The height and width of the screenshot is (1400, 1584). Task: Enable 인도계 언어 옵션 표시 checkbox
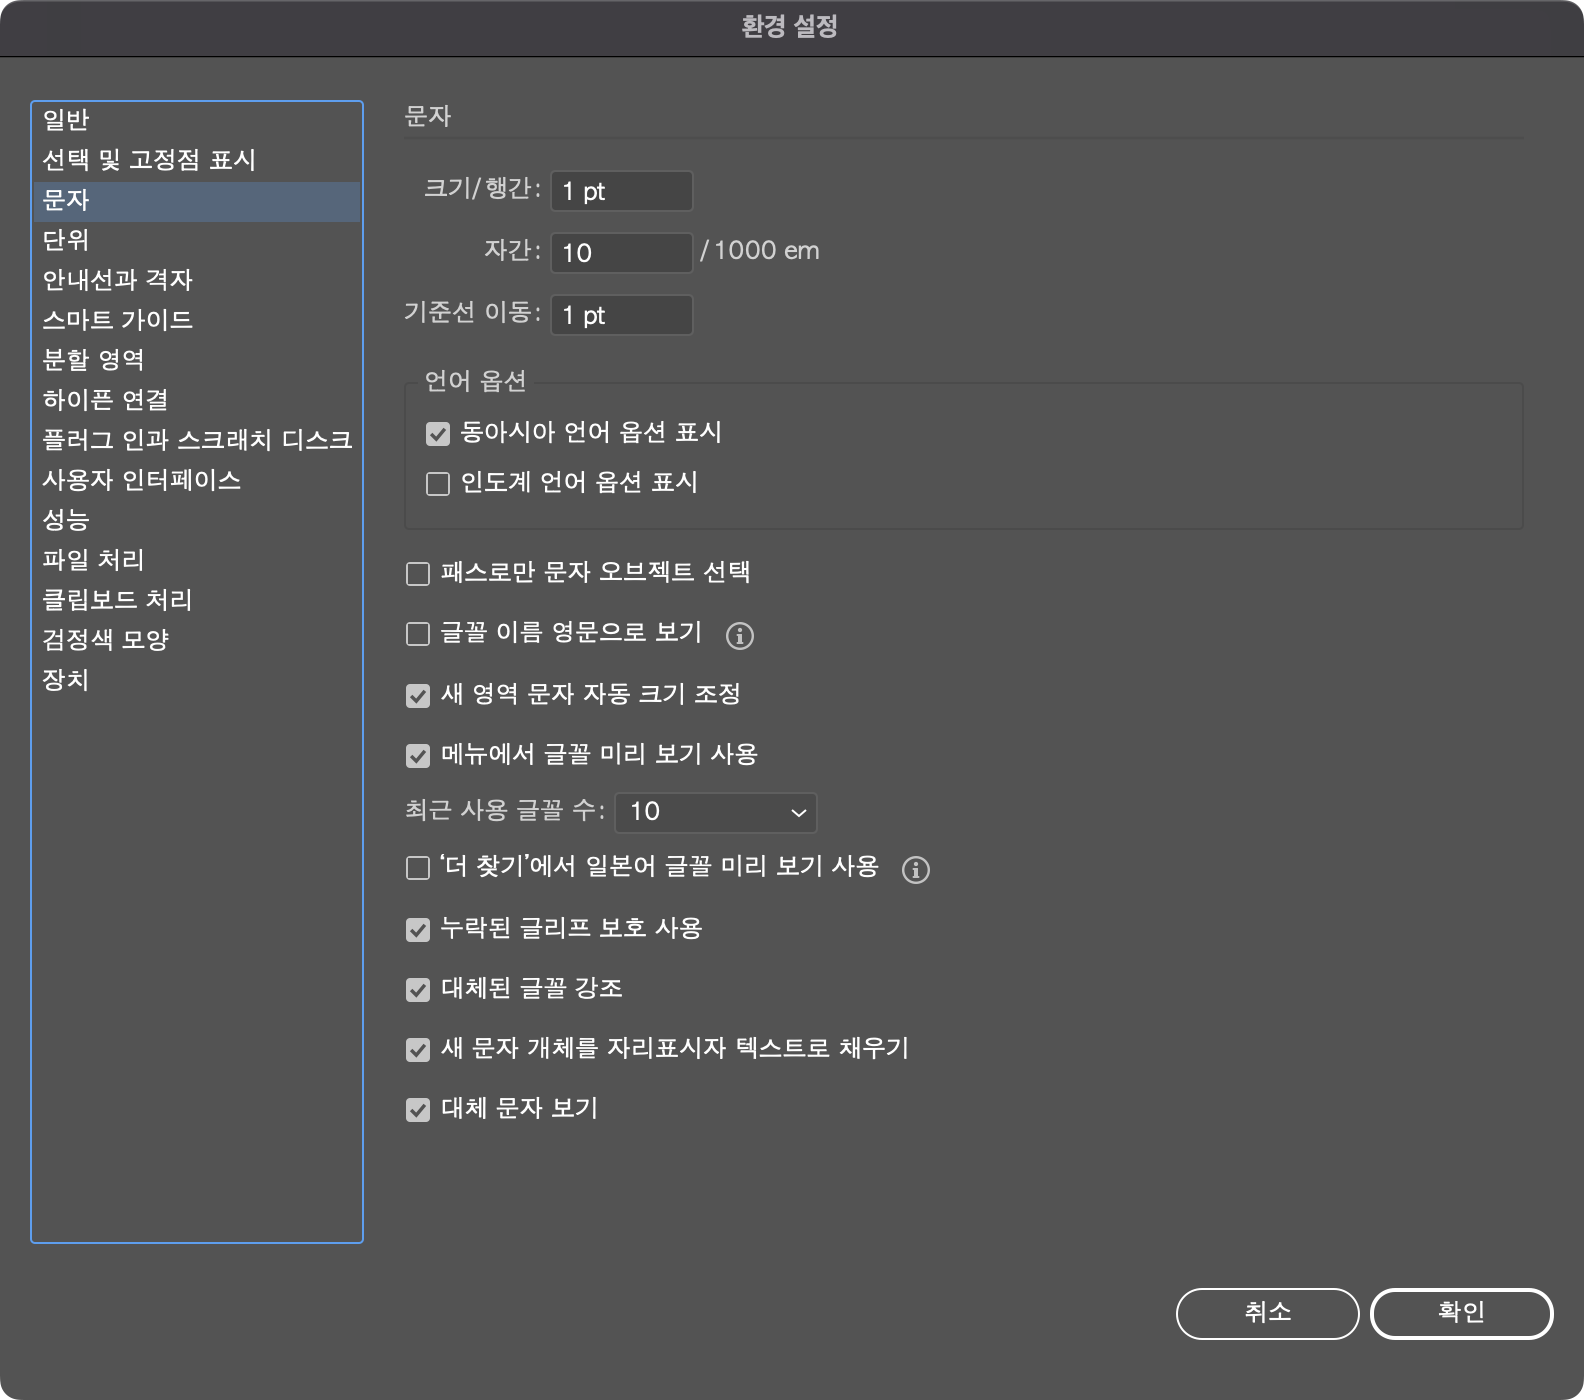tap(438, 484)
